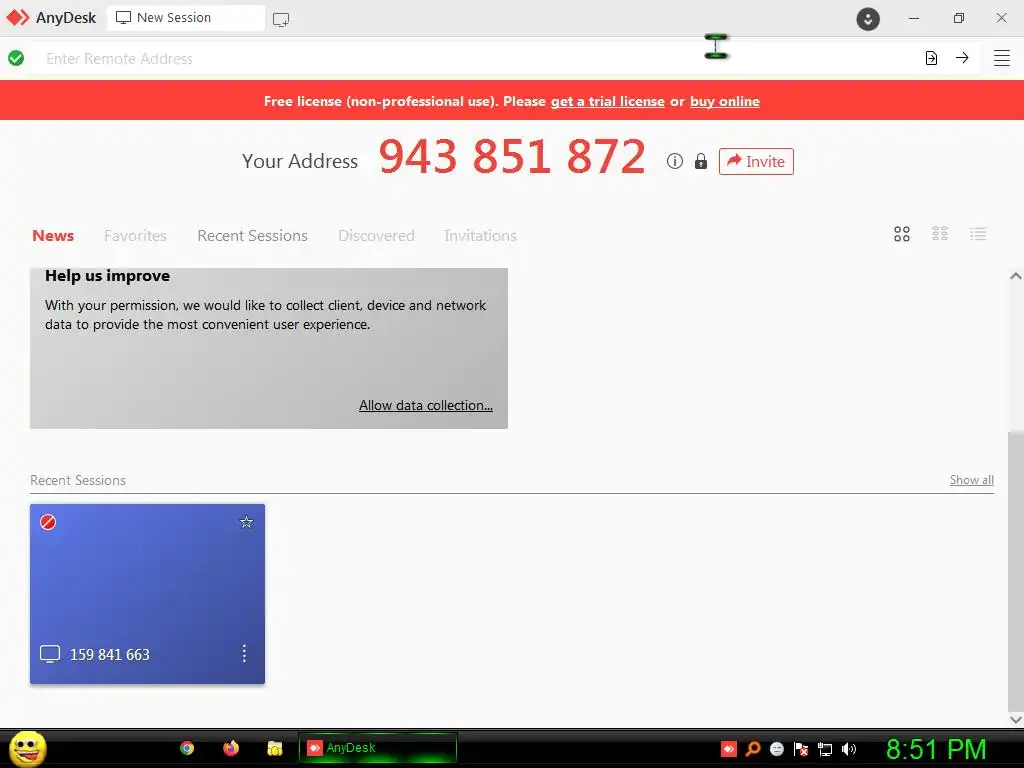
Task: Click the vertical scrollbar thumb
Action: click(1016, 569)
